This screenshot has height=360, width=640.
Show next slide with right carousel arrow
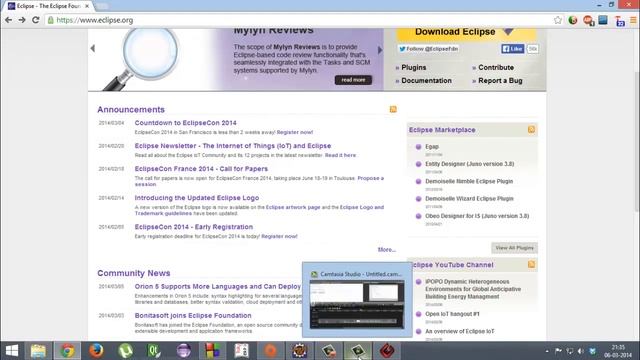coord(380,50)
